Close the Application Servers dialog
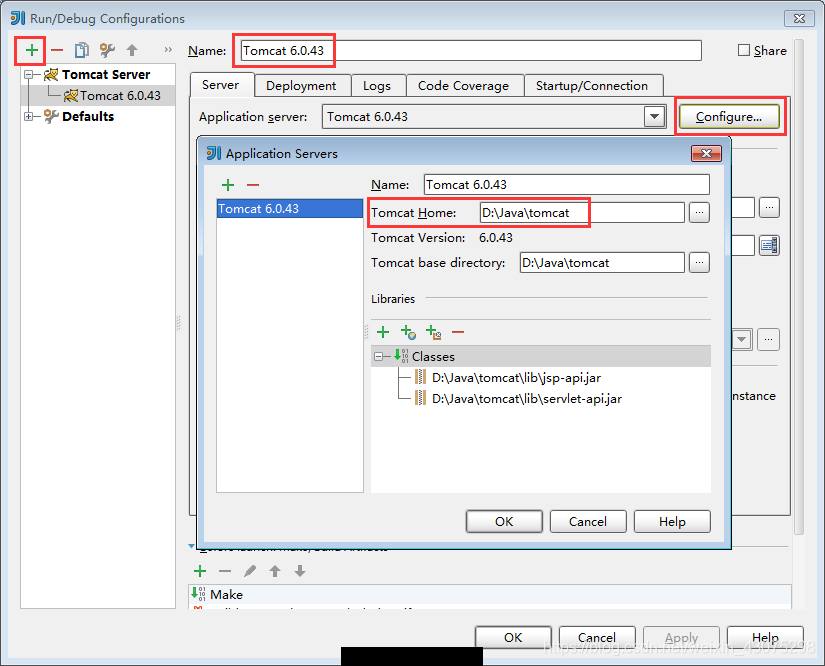Screen dimensions: 825x666 point(706,153)
